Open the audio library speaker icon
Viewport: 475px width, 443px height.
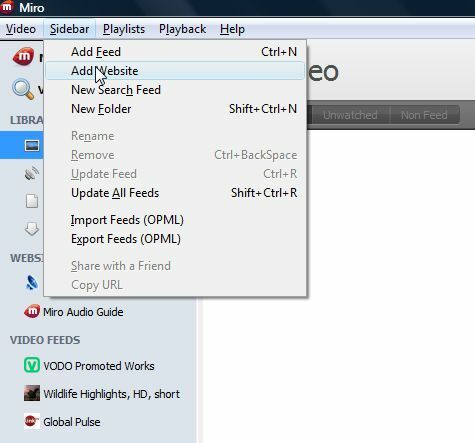[32, 173]
